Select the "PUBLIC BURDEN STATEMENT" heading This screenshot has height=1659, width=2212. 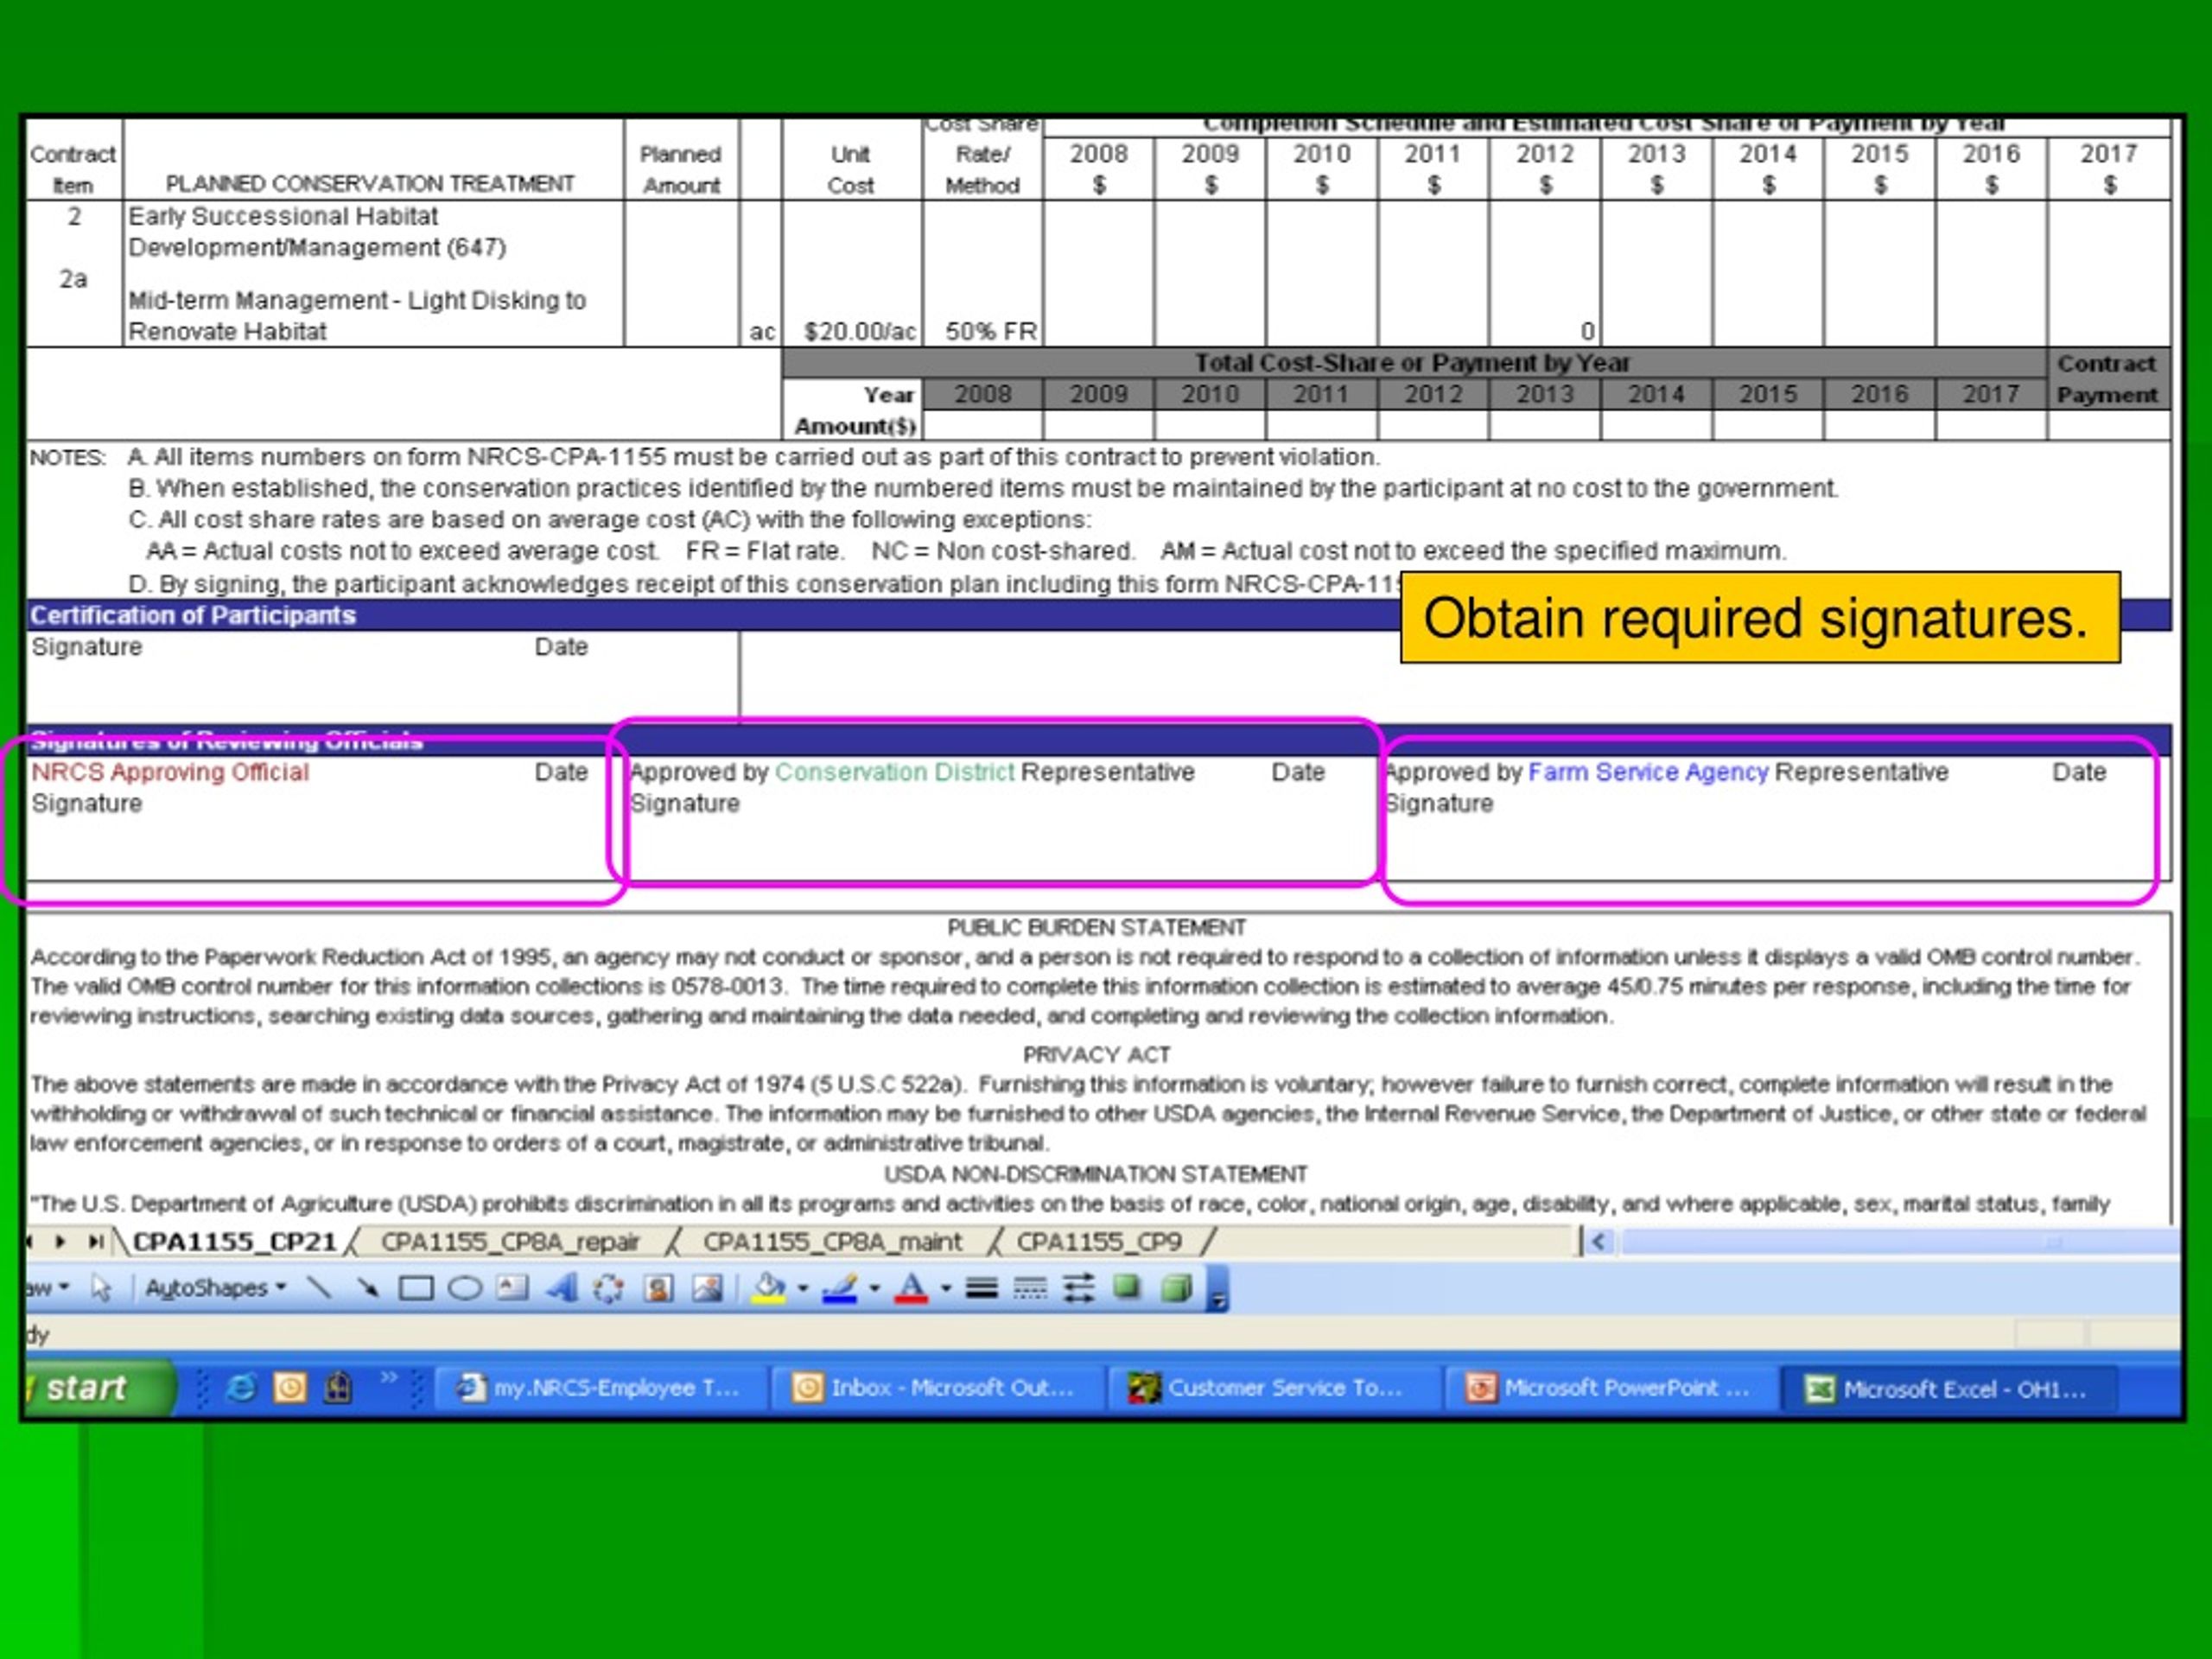(x=1097, y=927)
